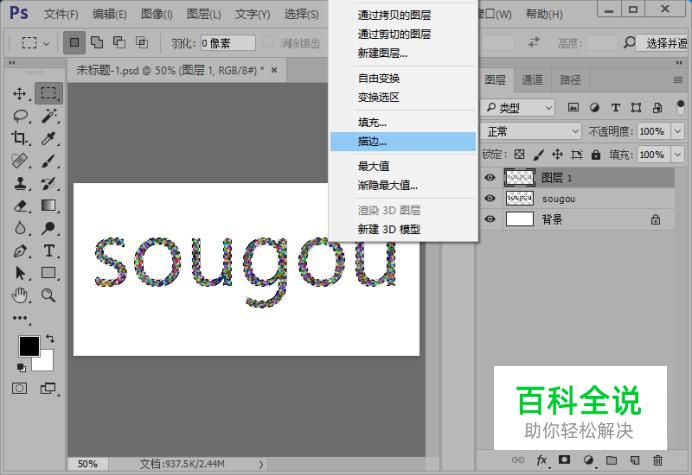Select the Clone Stamp tool
692x475 pixels.
pyautogui.click(x=19, y=183)
